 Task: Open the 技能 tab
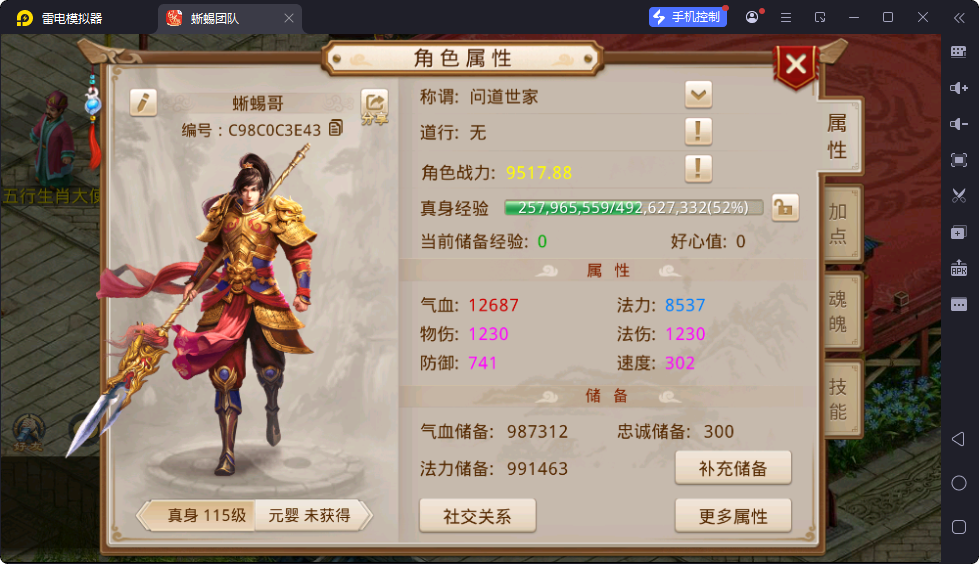click(x=840, y=398)
